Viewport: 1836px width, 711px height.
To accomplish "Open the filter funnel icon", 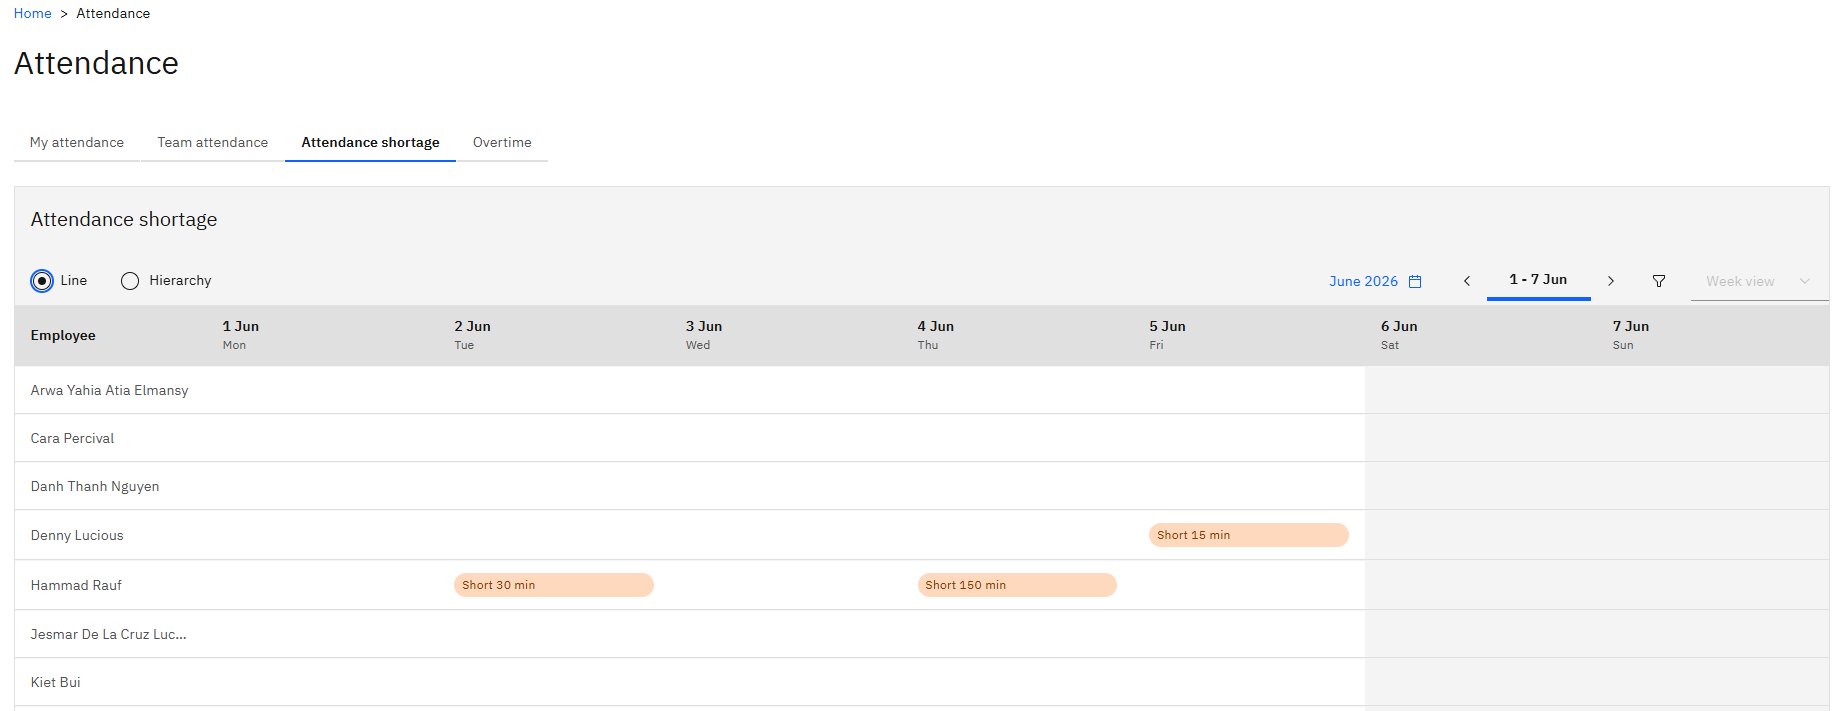I will click(x=1659, y=281).
